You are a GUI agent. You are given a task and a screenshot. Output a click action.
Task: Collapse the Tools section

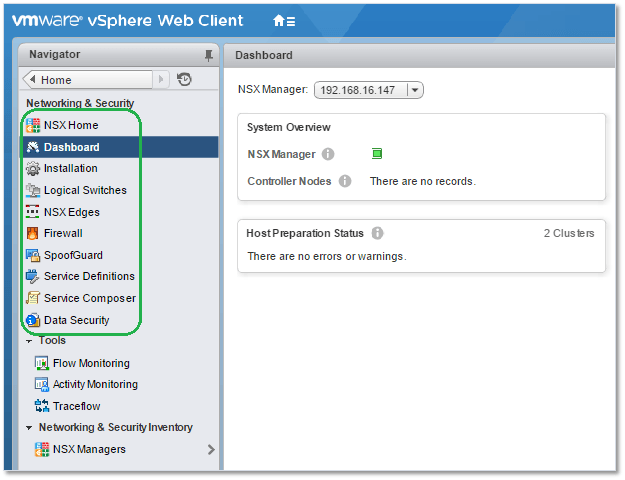click(x=29, y=341)
